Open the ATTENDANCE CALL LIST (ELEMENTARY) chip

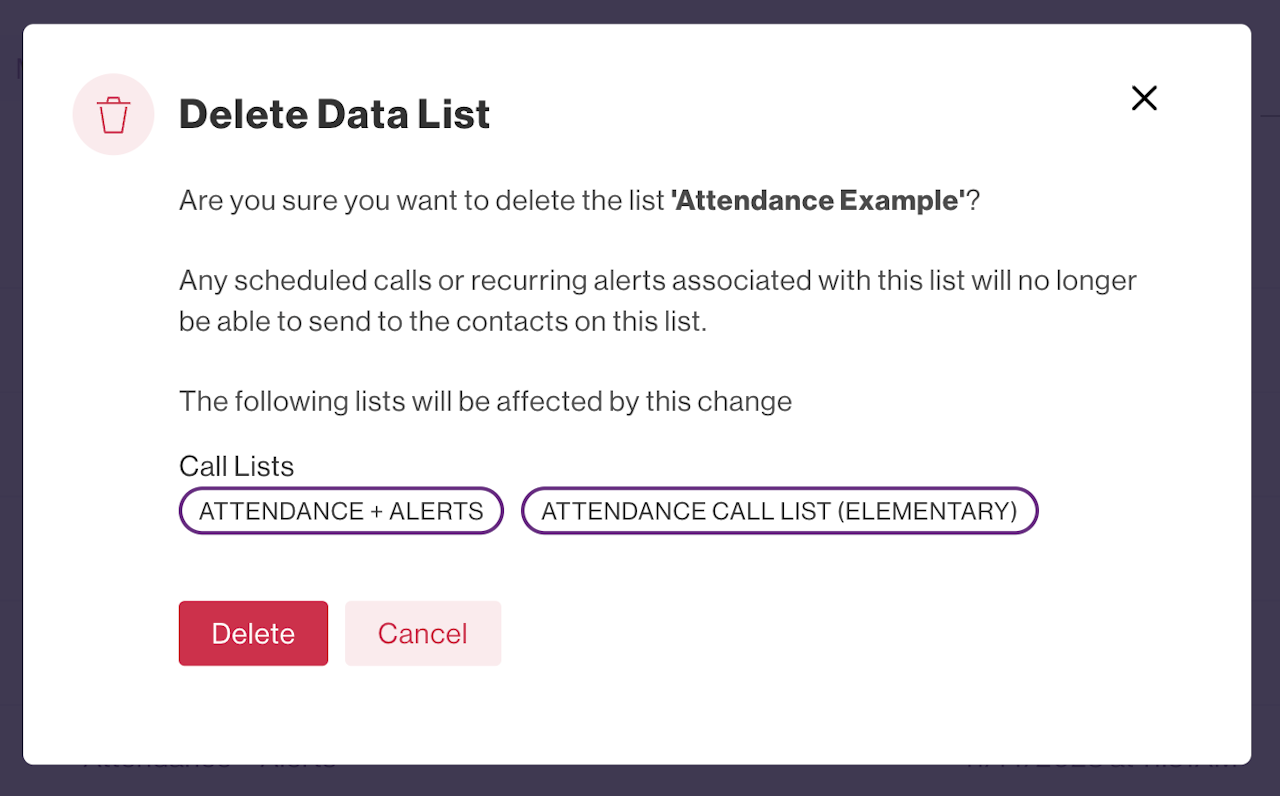[779, 511]
